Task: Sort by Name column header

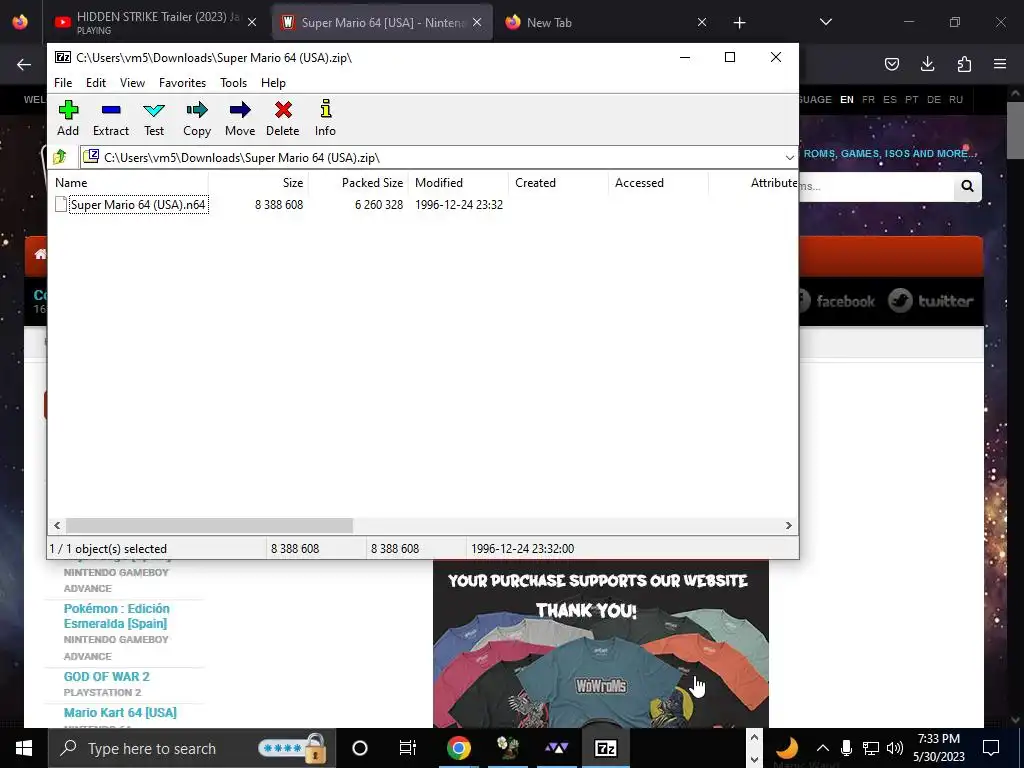Action: click(x=129, y=183)
